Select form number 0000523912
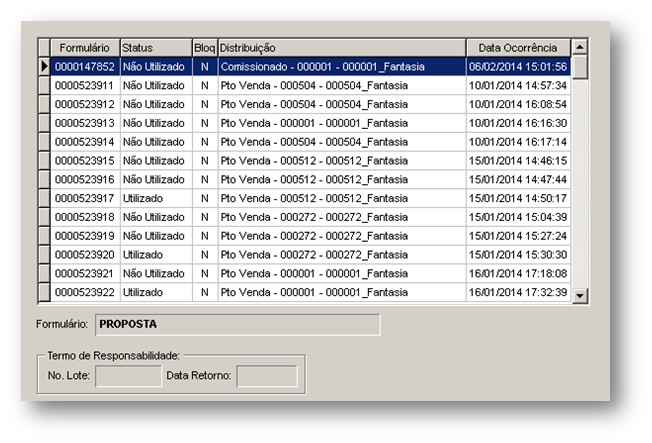This screenshot has height=443, width=652. [x=85, y=104]
